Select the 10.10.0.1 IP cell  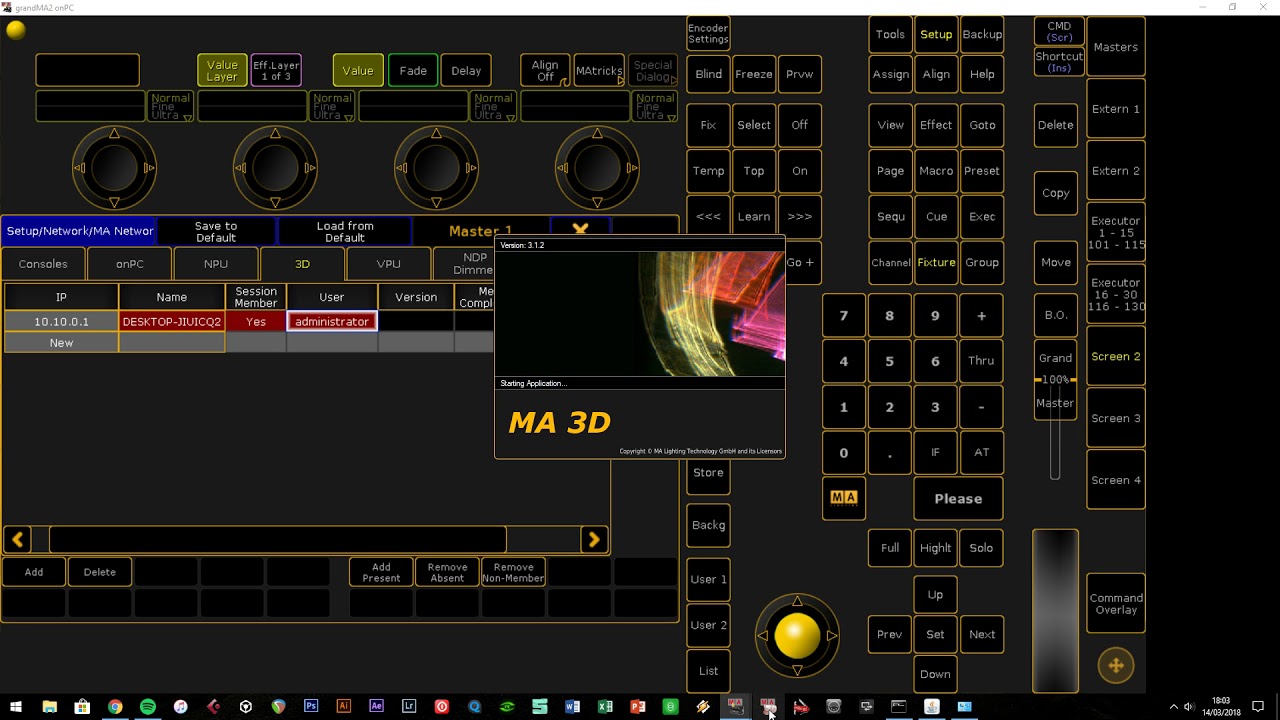click(x=61, y=321)
